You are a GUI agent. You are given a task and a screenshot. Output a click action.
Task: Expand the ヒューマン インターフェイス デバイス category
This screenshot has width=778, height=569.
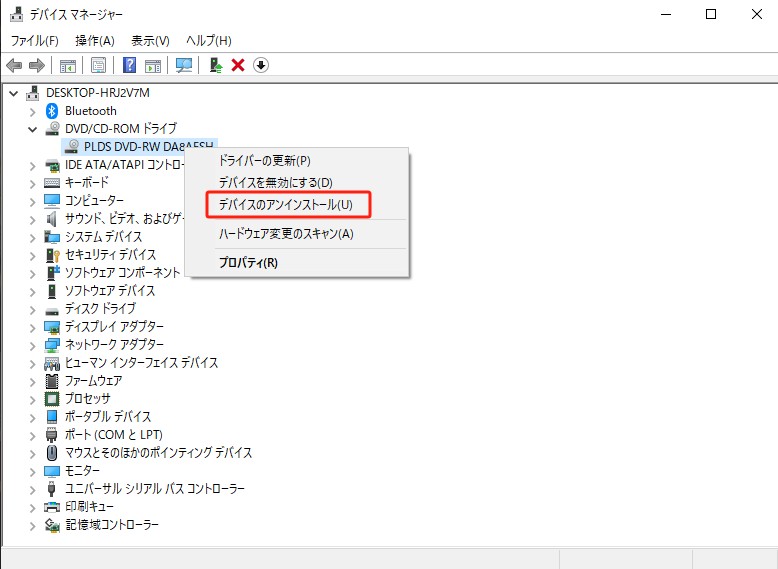tap(33, 363)
